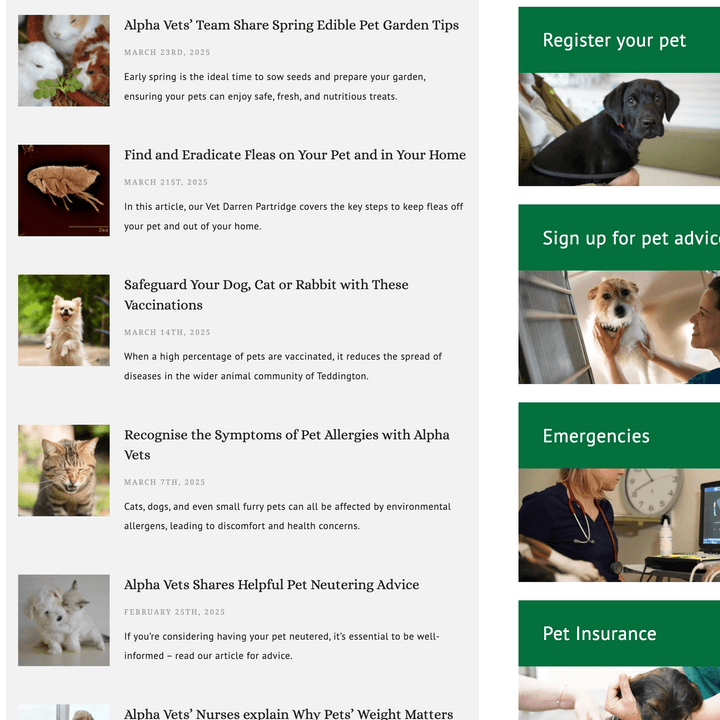
Task: Click the Pet Insurance green banner
Action: [619, 634]
